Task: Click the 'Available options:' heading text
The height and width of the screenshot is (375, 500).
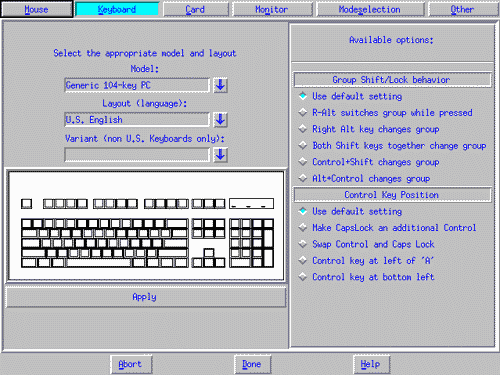Action: [391, 40]
